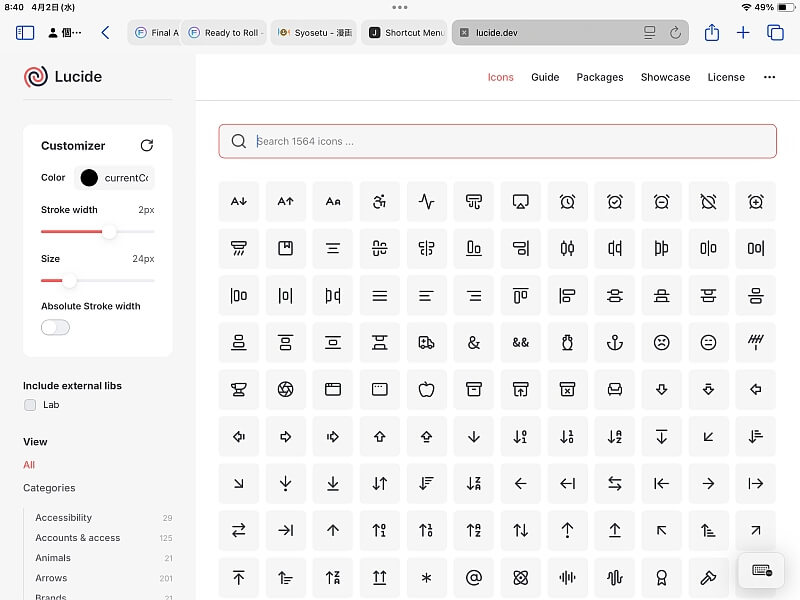Select the airplay icon

(520, 202)
